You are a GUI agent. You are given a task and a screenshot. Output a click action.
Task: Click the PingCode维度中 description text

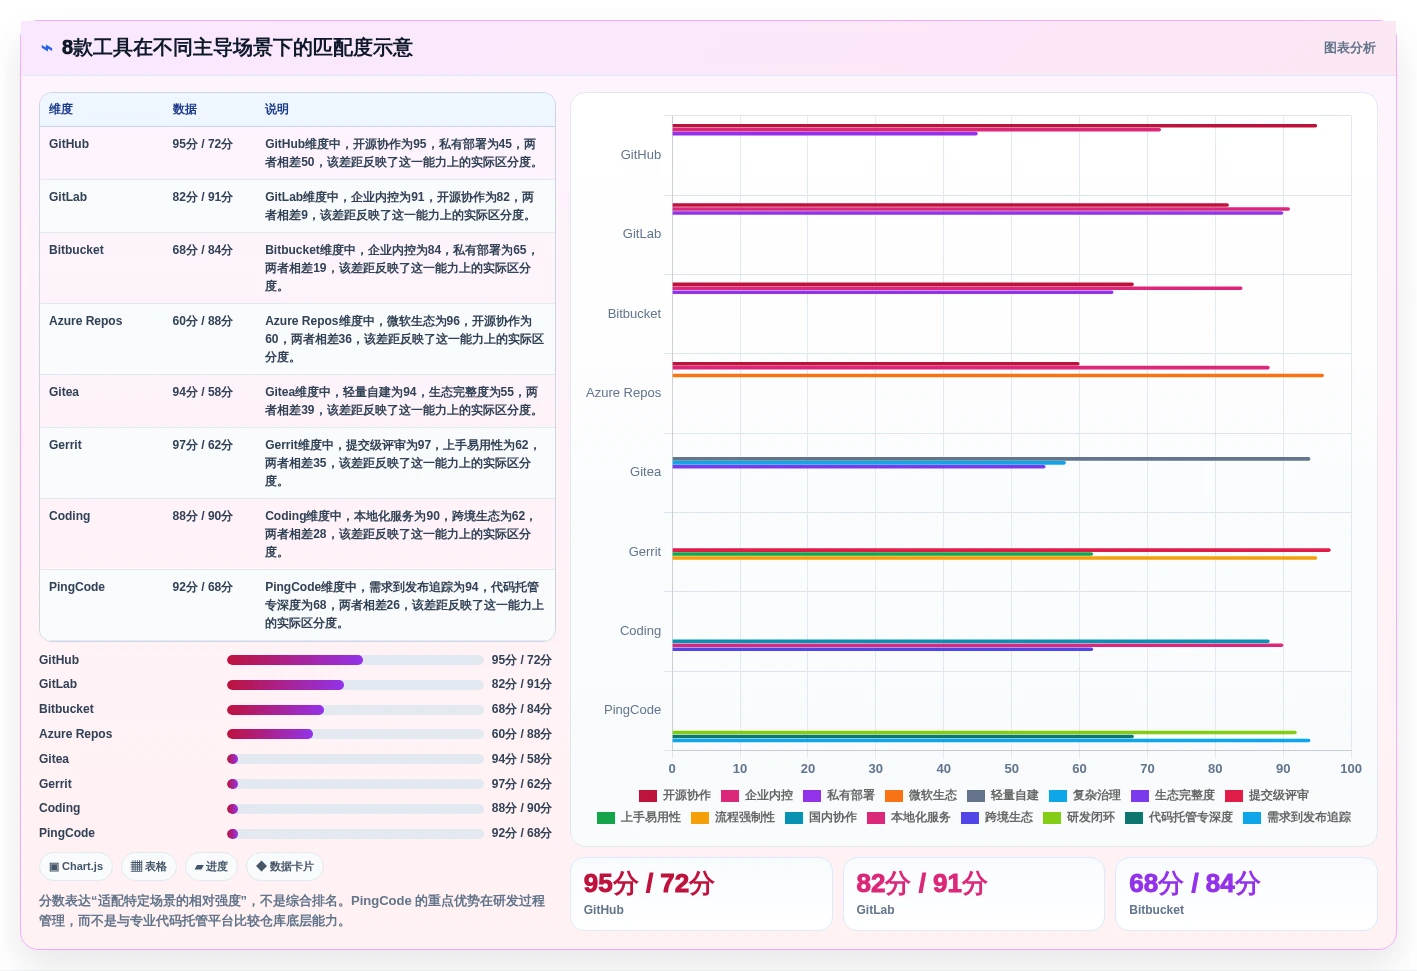click(404, 605)
